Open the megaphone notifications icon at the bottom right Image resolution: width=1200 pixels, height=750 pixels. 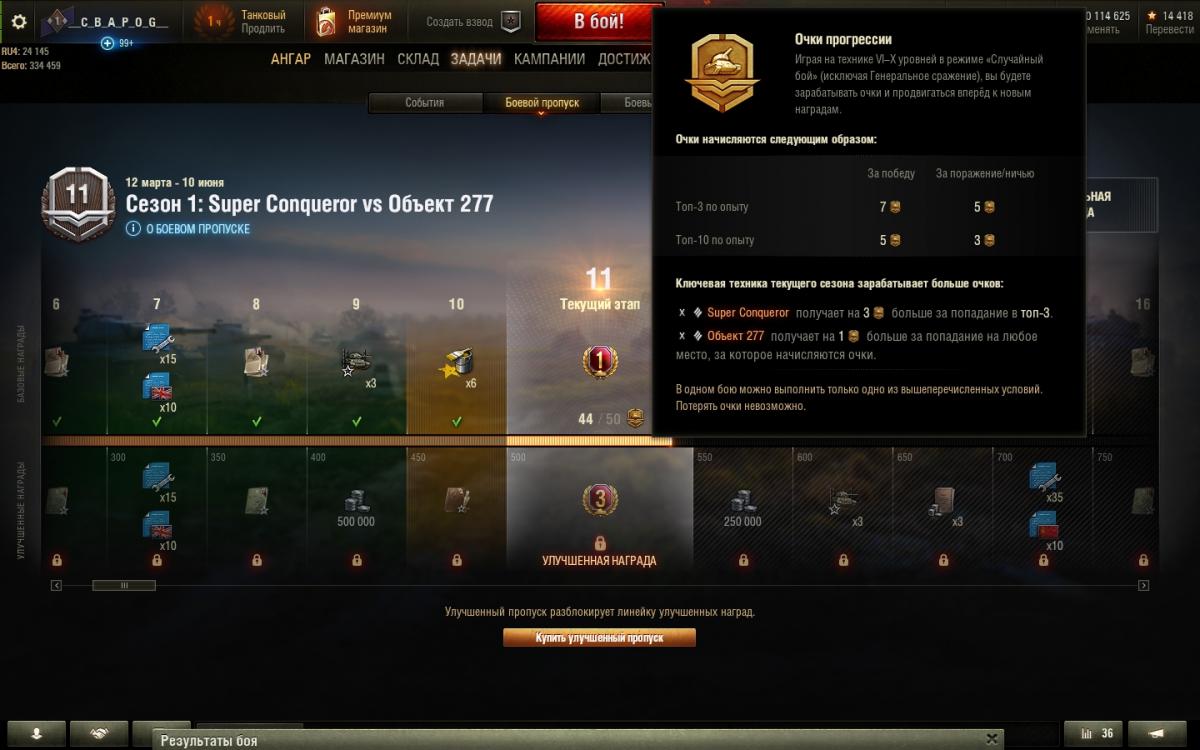click(1159, 733)
